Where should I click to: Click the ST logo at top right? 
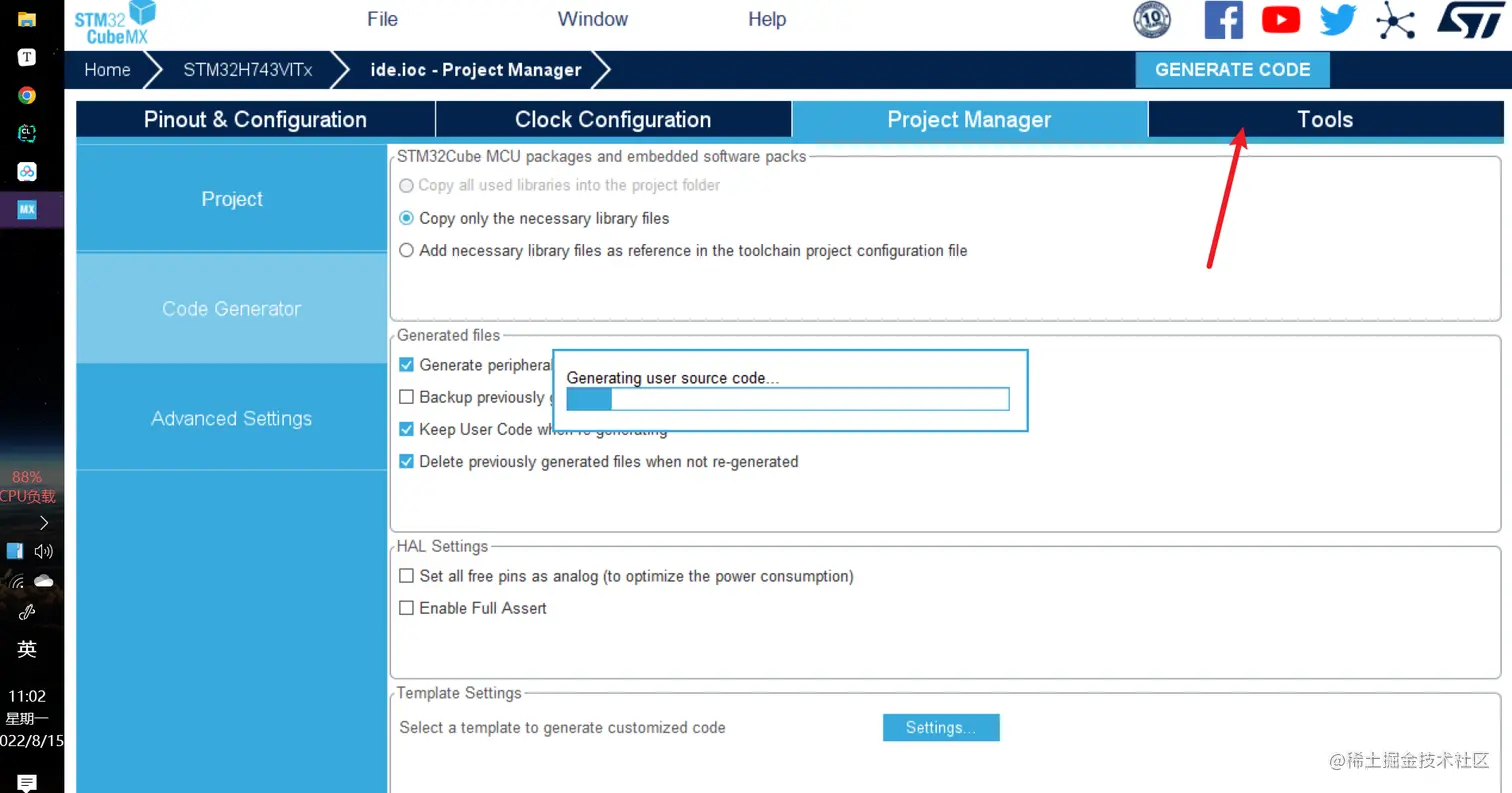[x=1470, y=20]
